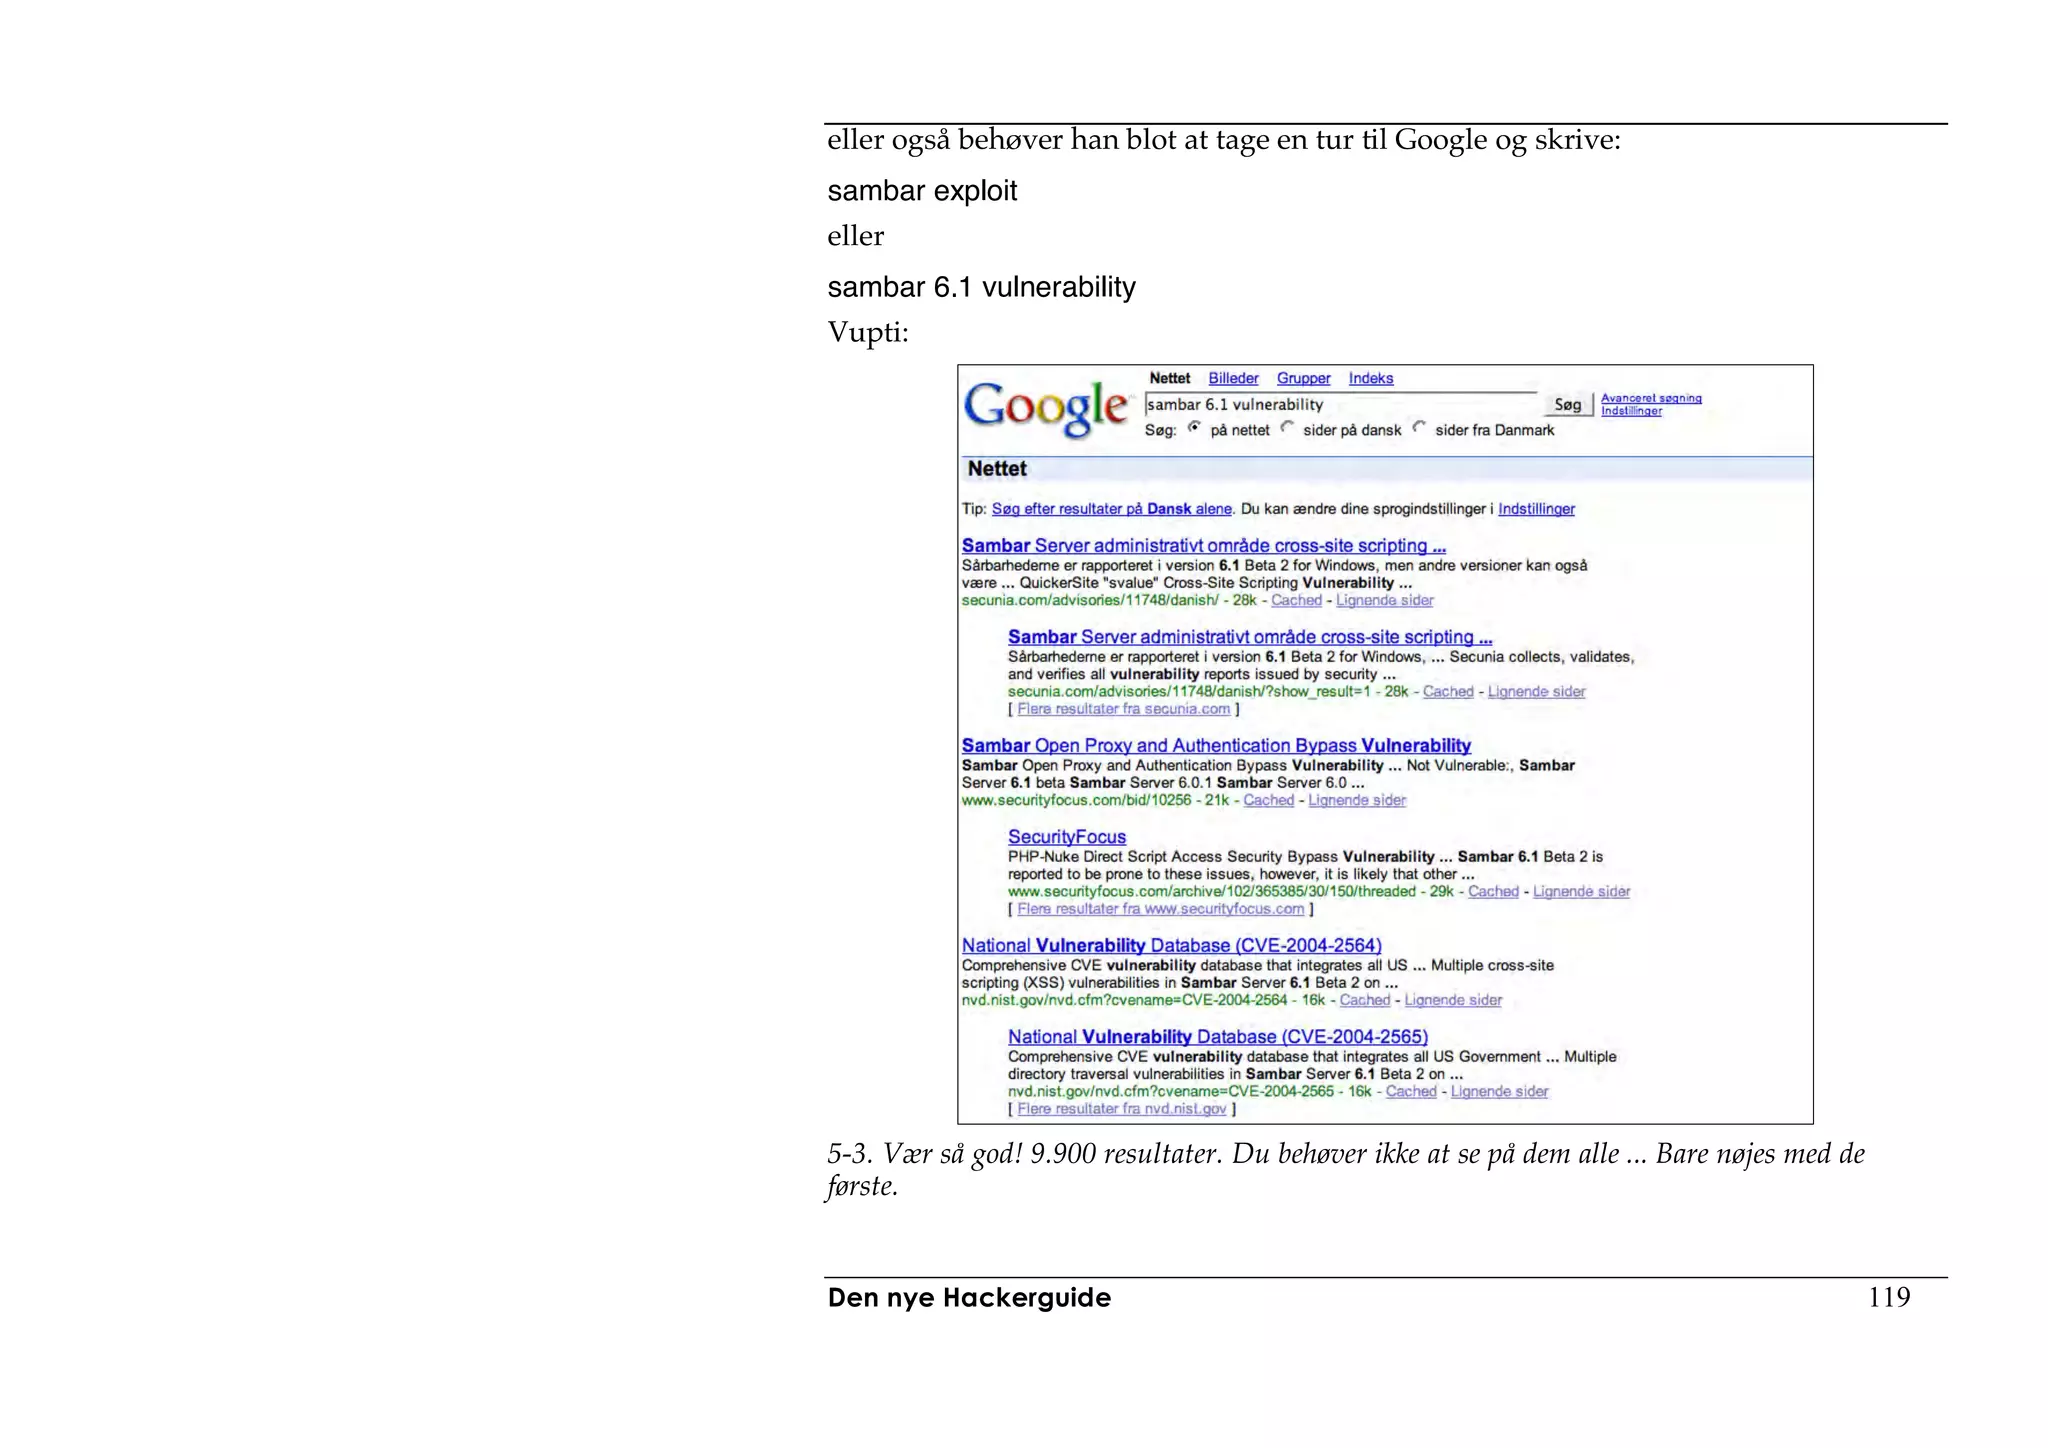
Task: Click the 'Vupti:' text
Action: point(868,333)
